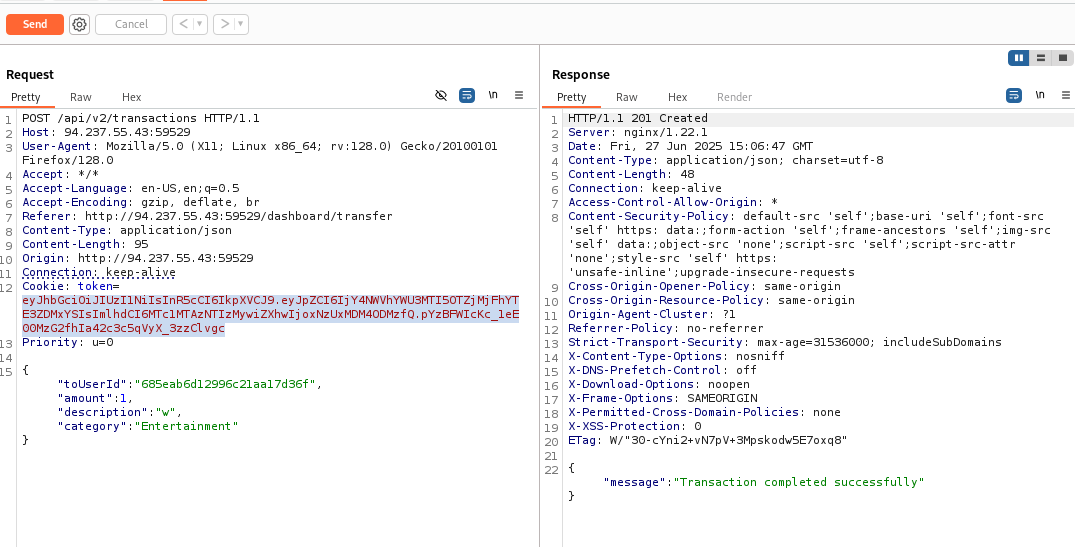Switch to the combined tabbed layout view
The width and height of the screenshot is (1075, 547).
tap(1062, 58)
